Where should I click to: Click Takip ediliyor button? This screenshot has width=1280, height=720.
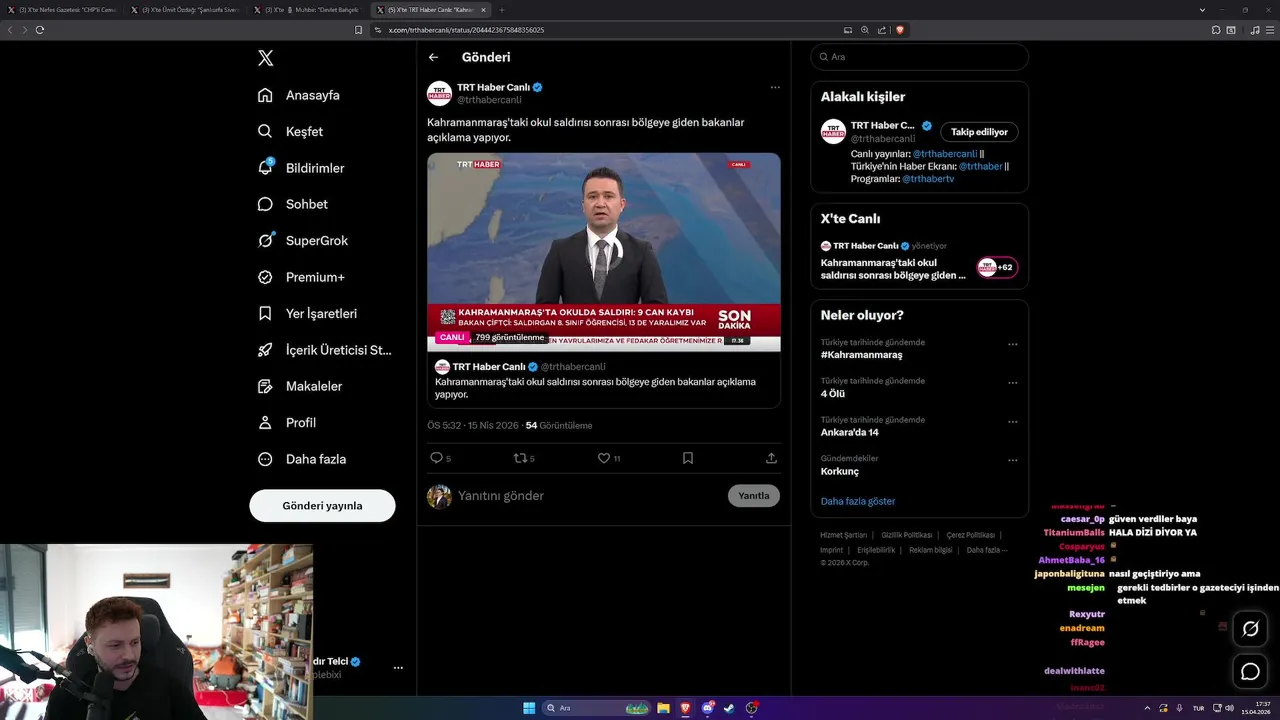[x=979, y=132]
